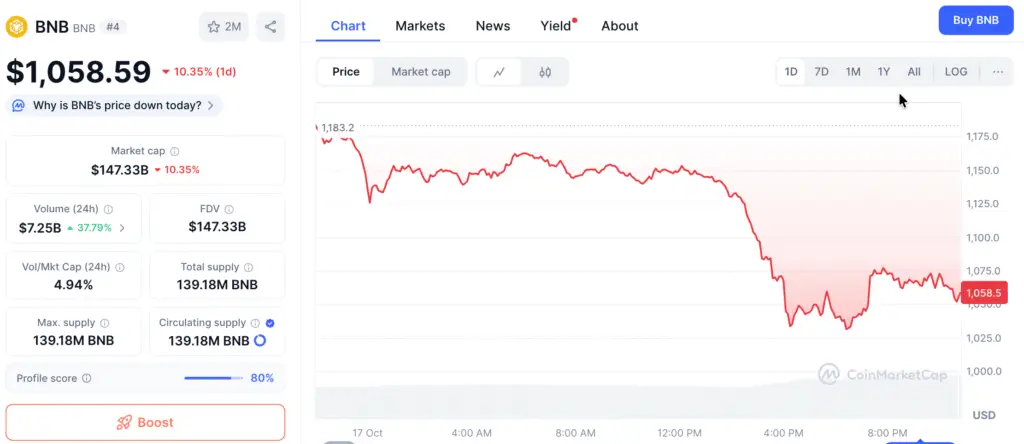The width and height of the screenshot is (1024, 444).
Task: Click the star watchlist 2M button
Action: tap(224, 27)
